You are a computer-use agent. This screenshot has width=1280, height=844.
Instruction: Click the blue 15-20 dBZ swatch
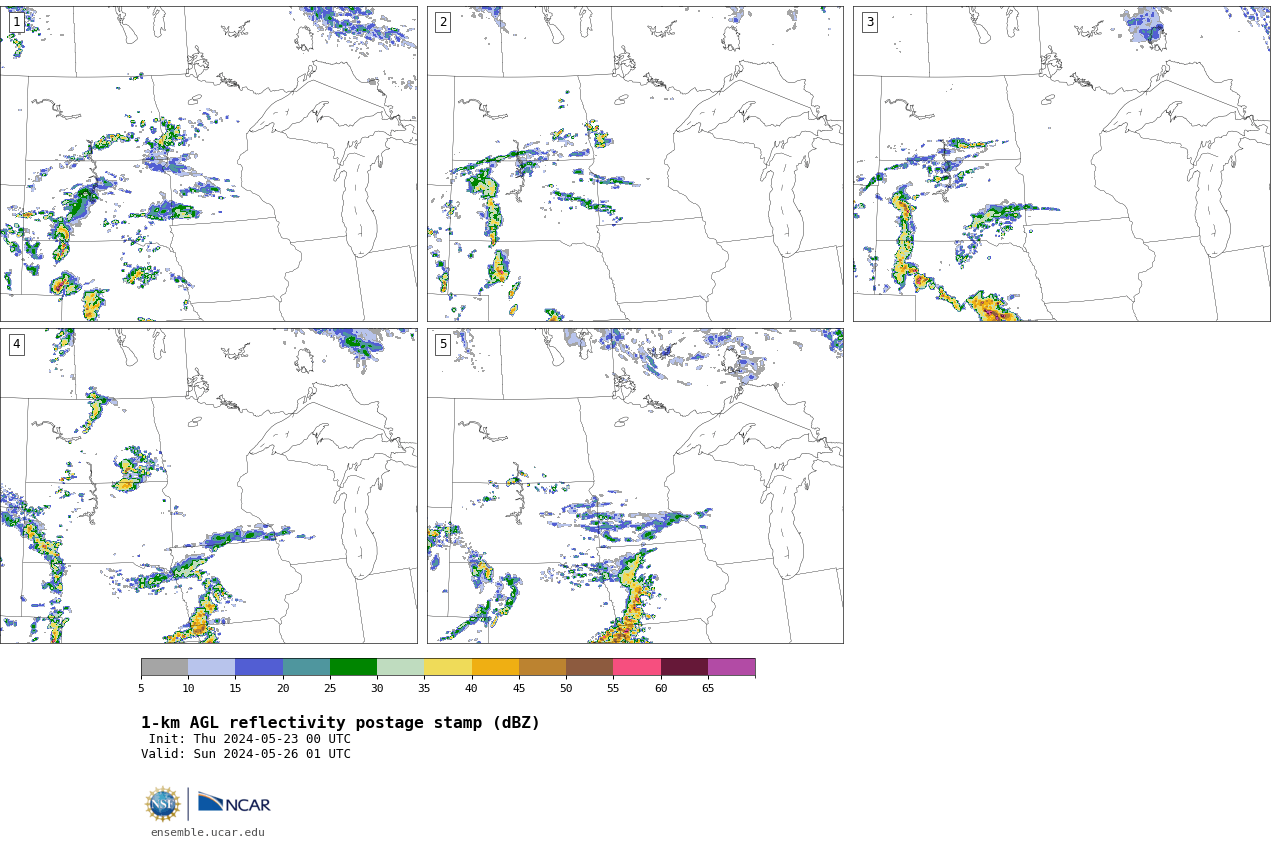point(259,667)
